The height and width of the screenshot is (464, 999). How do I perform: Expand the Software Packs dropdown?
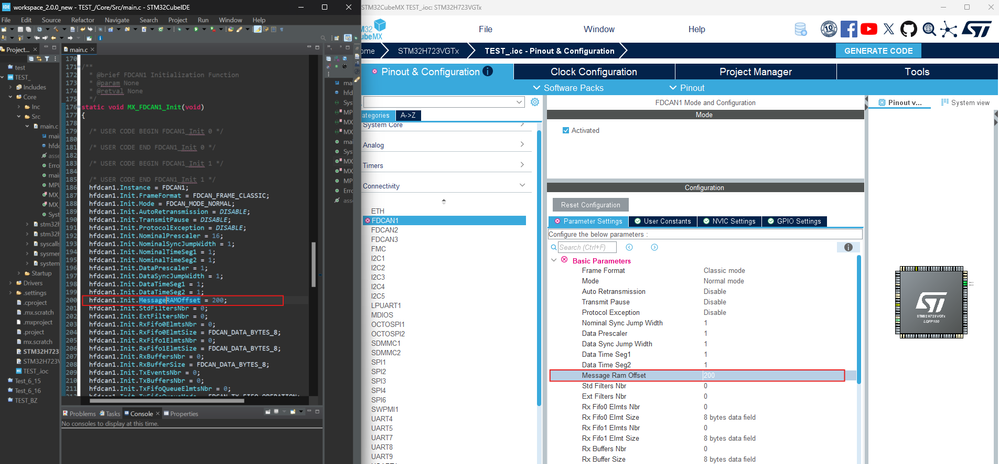(x=569, y=87)
